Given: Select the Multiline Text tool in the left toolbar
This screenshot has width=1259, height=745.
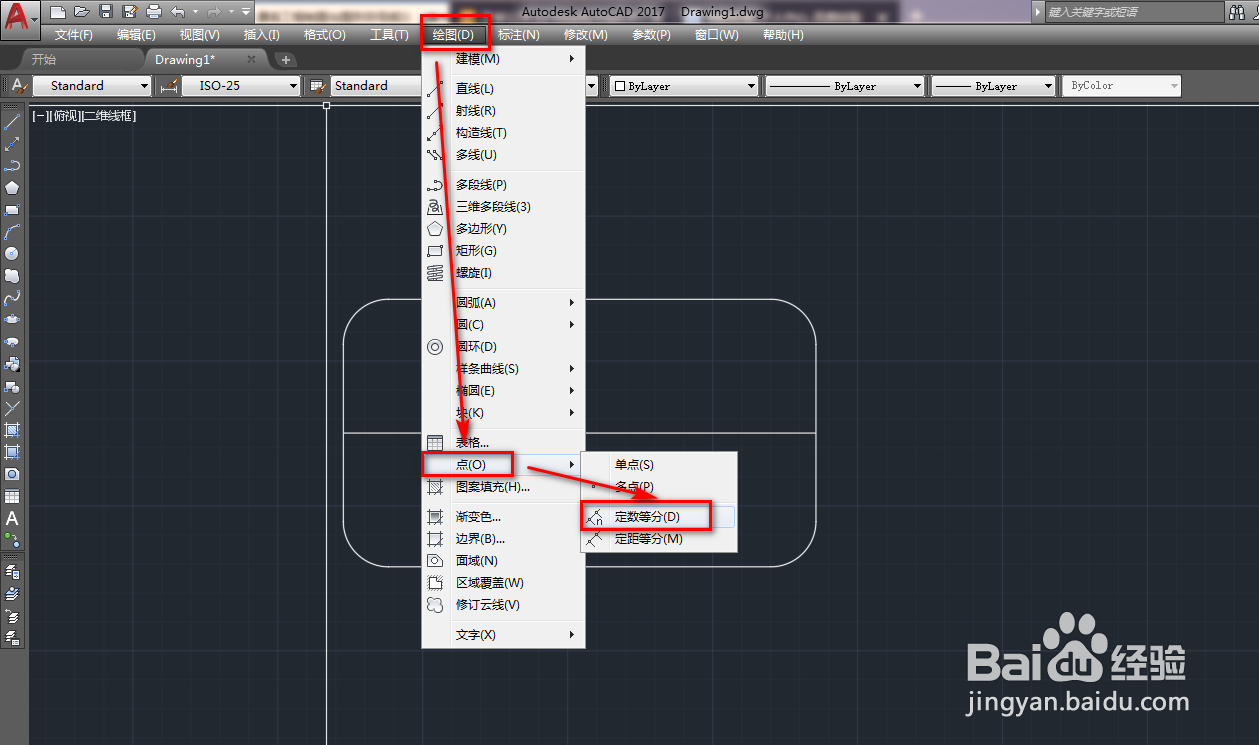Looking at the screenshot, I should (12, 518).
